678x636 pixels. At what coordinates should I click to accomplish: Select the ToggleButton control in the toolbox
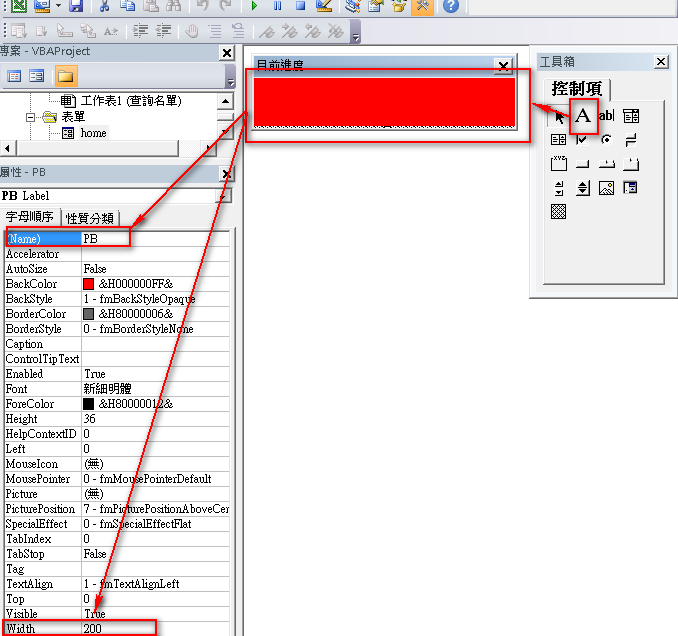click(631, 140)
